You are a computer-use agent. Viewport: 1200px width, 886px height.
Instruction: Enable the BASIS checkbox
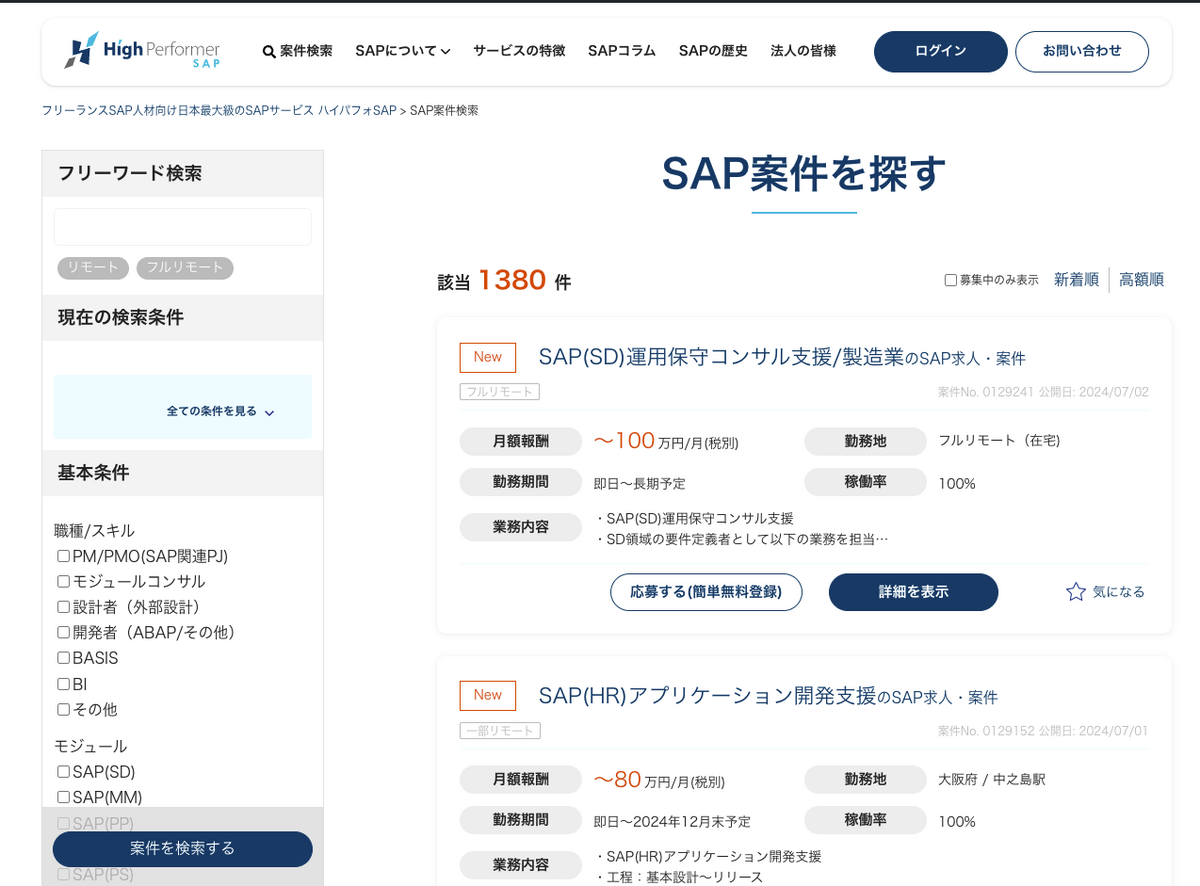[63, 658]
